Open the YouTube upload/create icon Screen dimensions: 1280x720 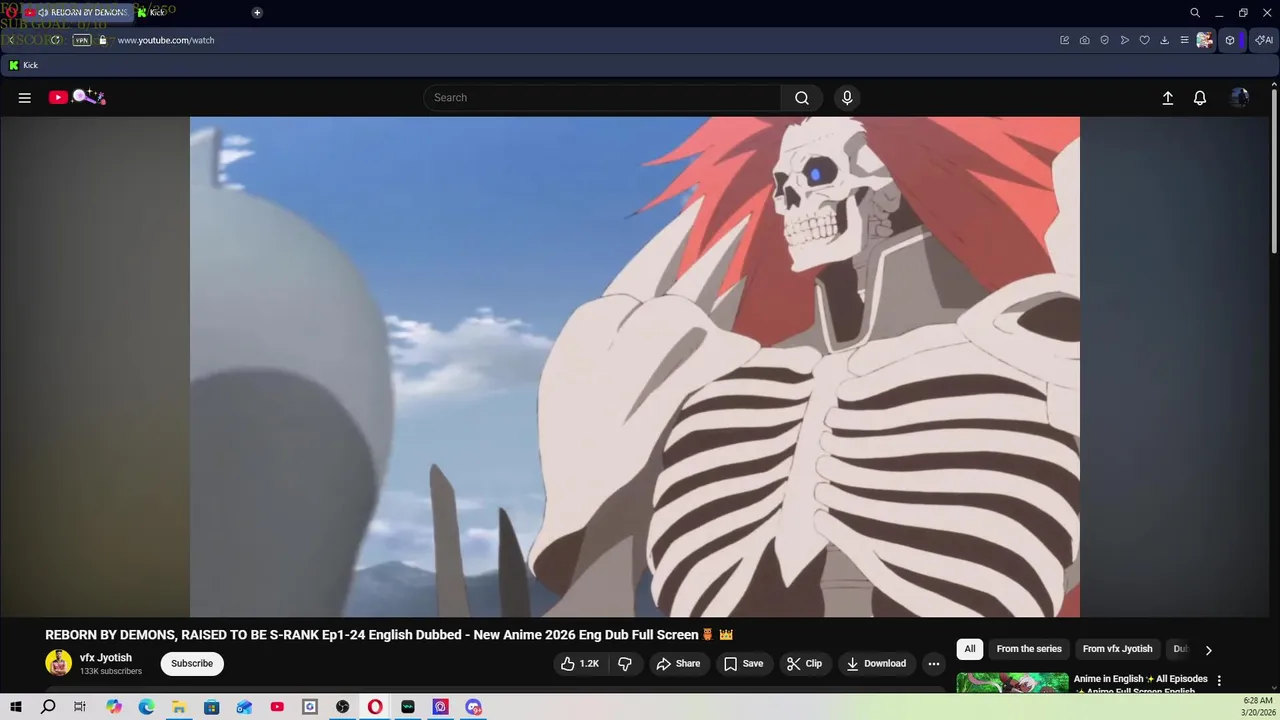[1167, 98]
